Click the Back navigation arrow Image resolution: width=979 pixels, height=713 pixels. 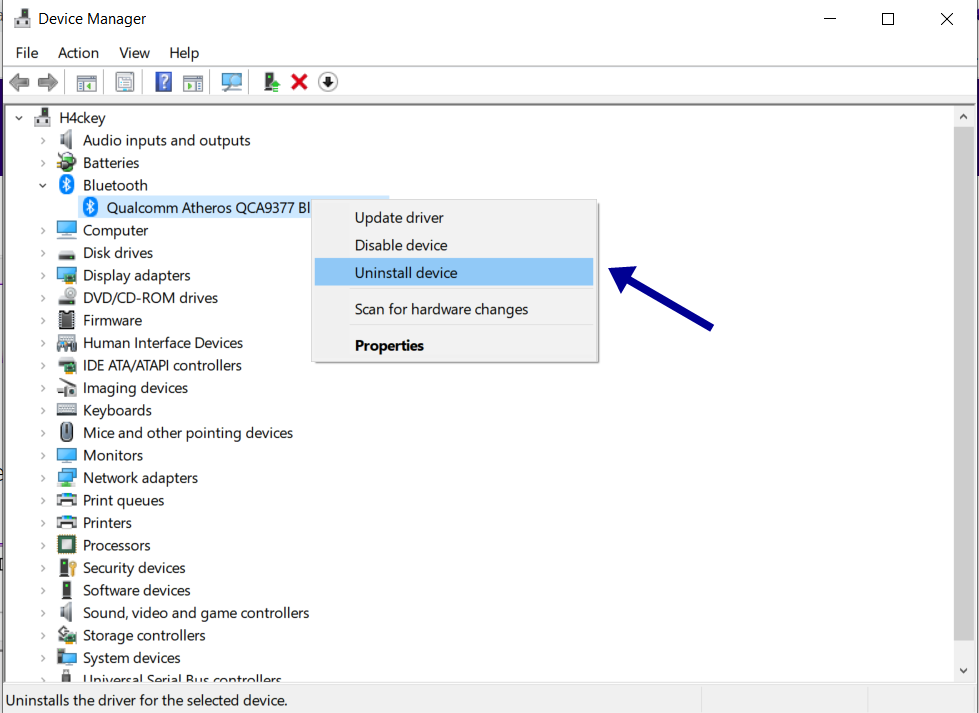(x=19, y=81)
